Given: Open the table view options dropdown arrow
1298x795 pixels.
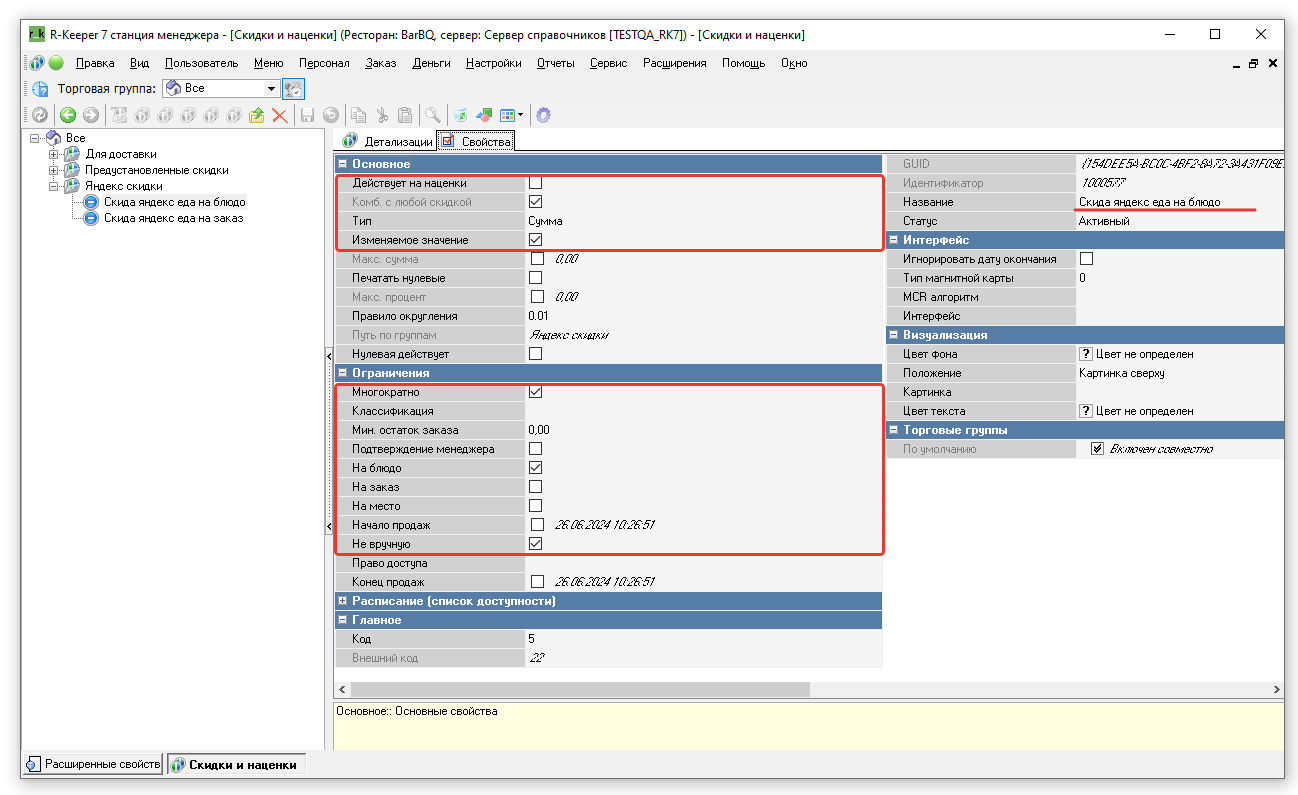Looking at the screenshot, I should pyautogui.click(x=520, y=115).
